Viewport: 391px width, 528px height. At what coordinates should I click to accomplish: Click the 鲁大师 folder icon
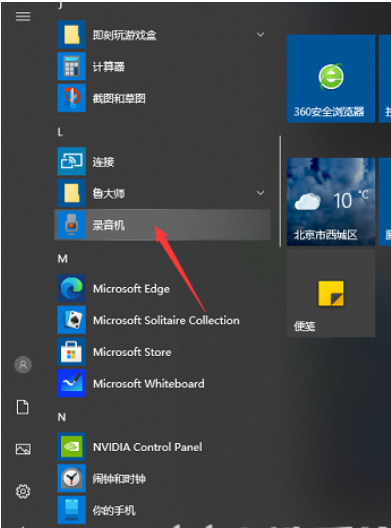coord(71,193)
